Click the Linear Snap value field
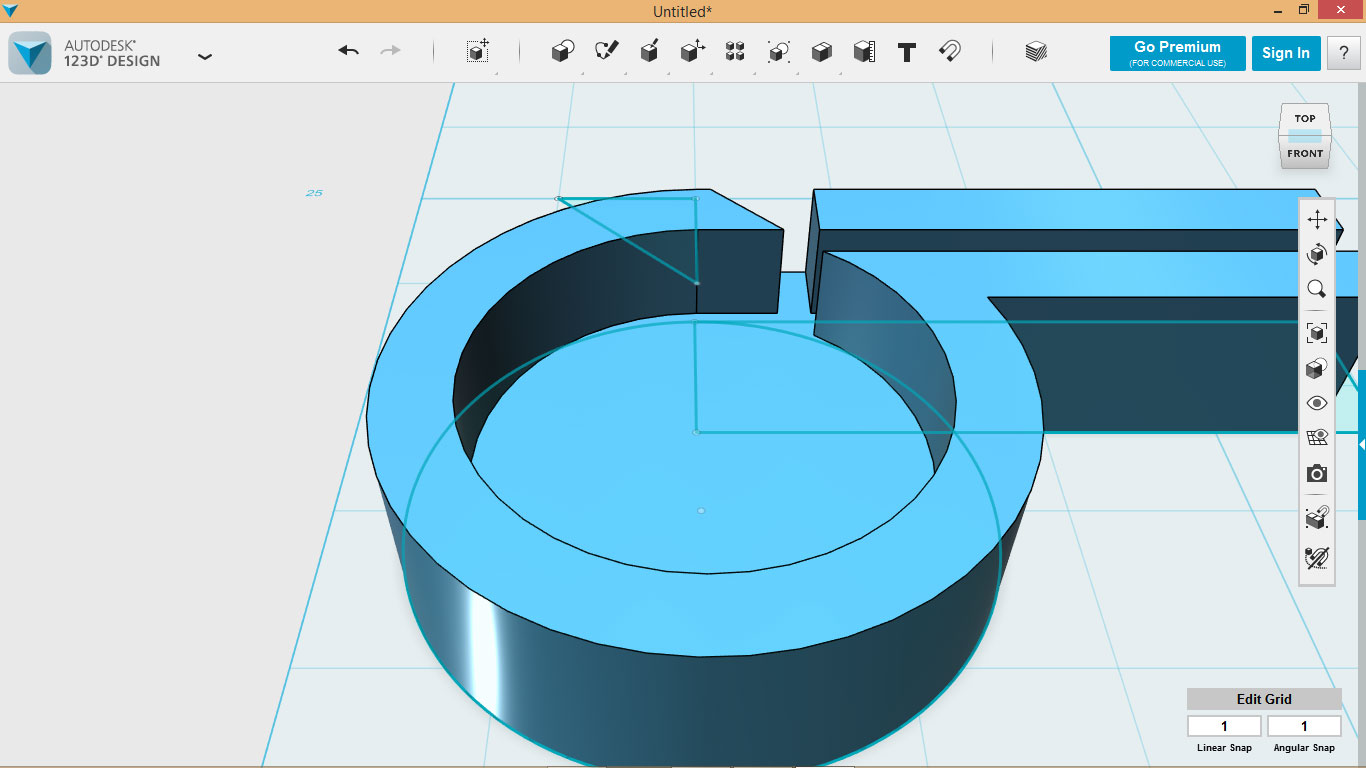The width and height of the screenshot is (1366, 768). point(1224,726)
